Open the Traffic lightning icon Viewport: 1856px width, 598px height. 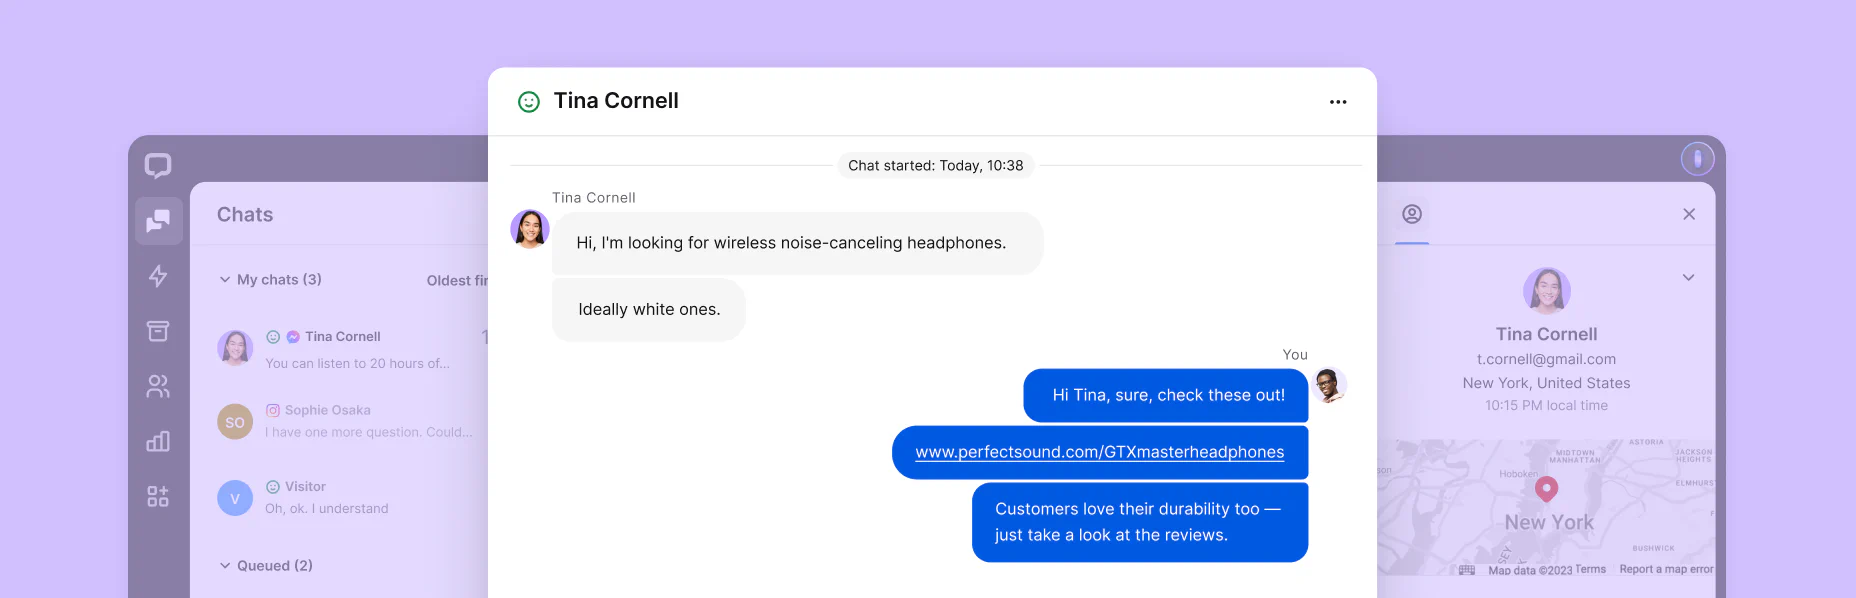pos(158,277)
